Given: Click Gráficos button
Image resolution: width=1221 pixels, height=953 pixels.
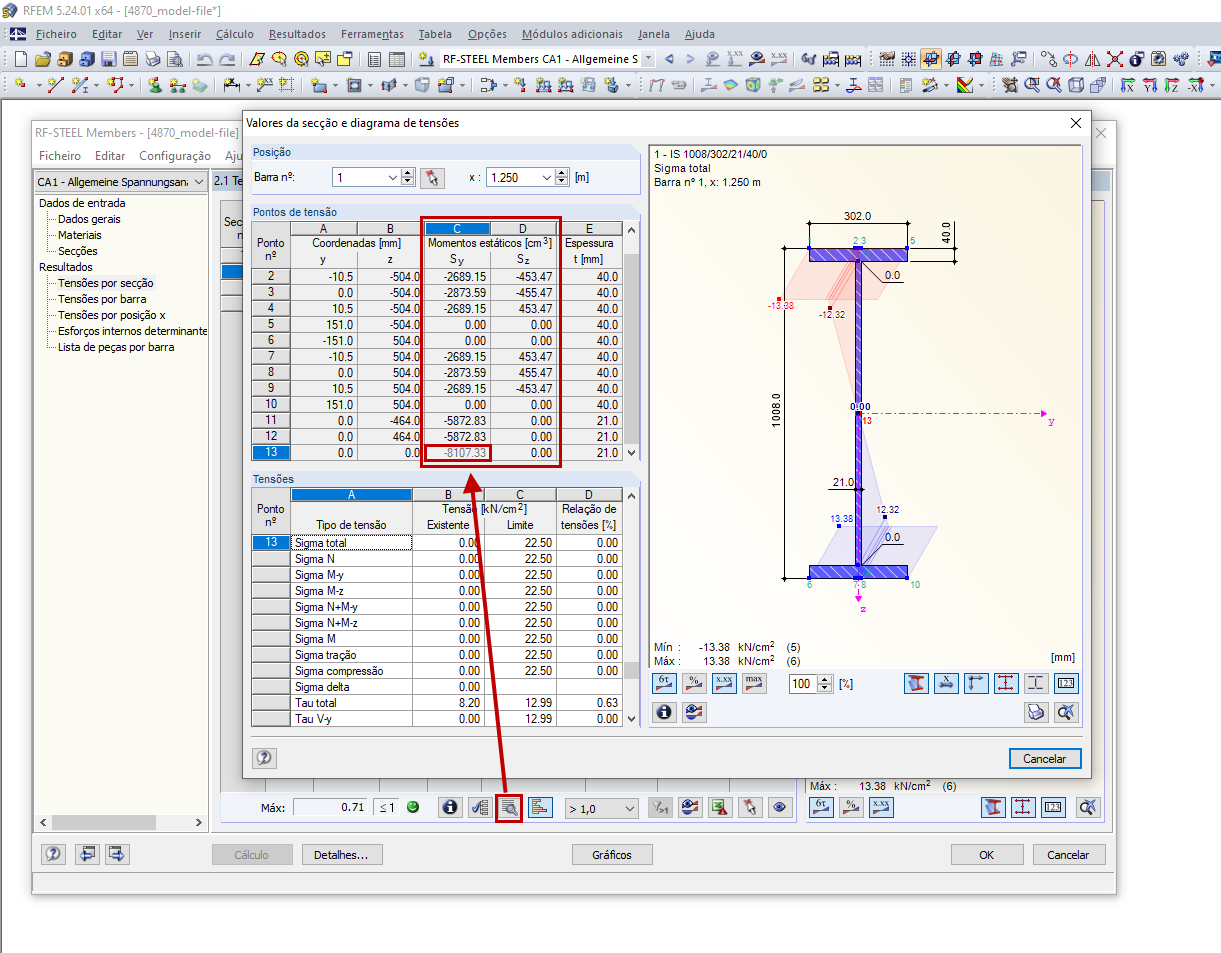Looking at the screenshot, I should [x=612, y=855].
